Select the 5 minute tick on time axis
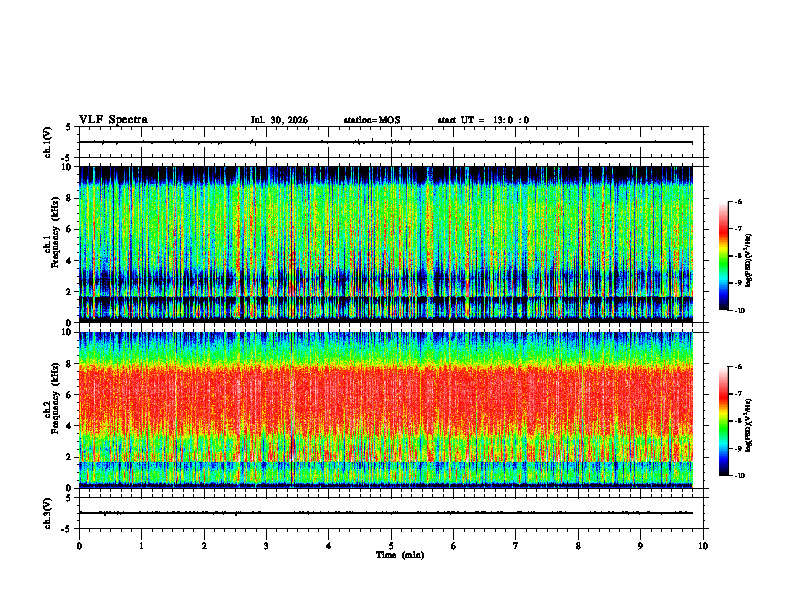This screenshot has width=792, height=612. (x=391, y=546)
